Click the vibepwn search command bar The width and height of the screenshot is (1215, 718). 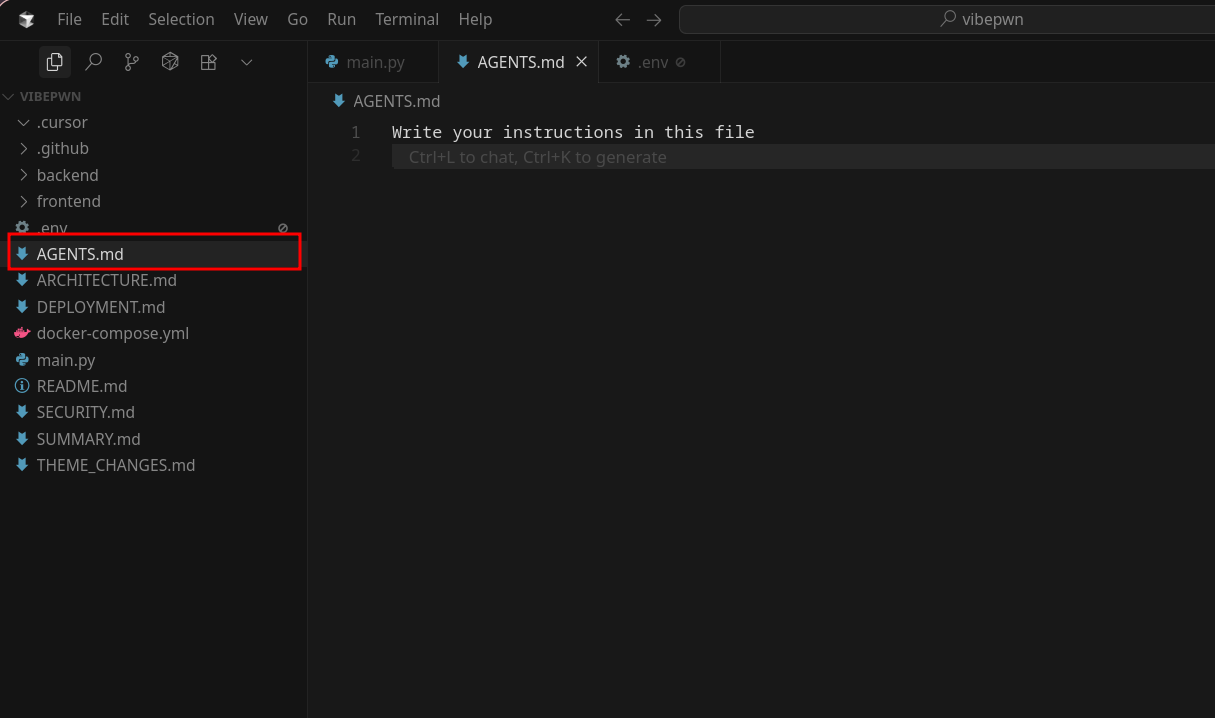point(945,20)
